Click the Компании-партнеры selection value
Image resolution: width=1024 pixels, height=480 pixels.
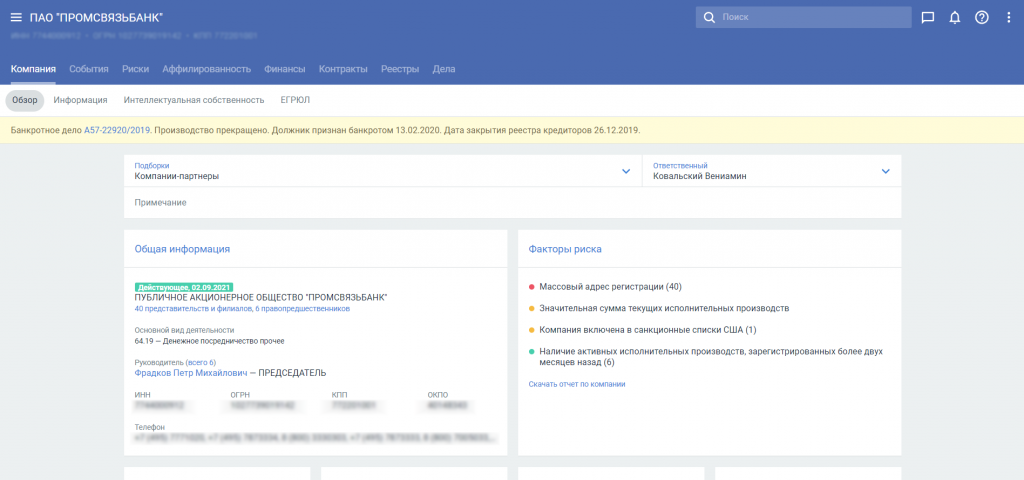(177, 176)
